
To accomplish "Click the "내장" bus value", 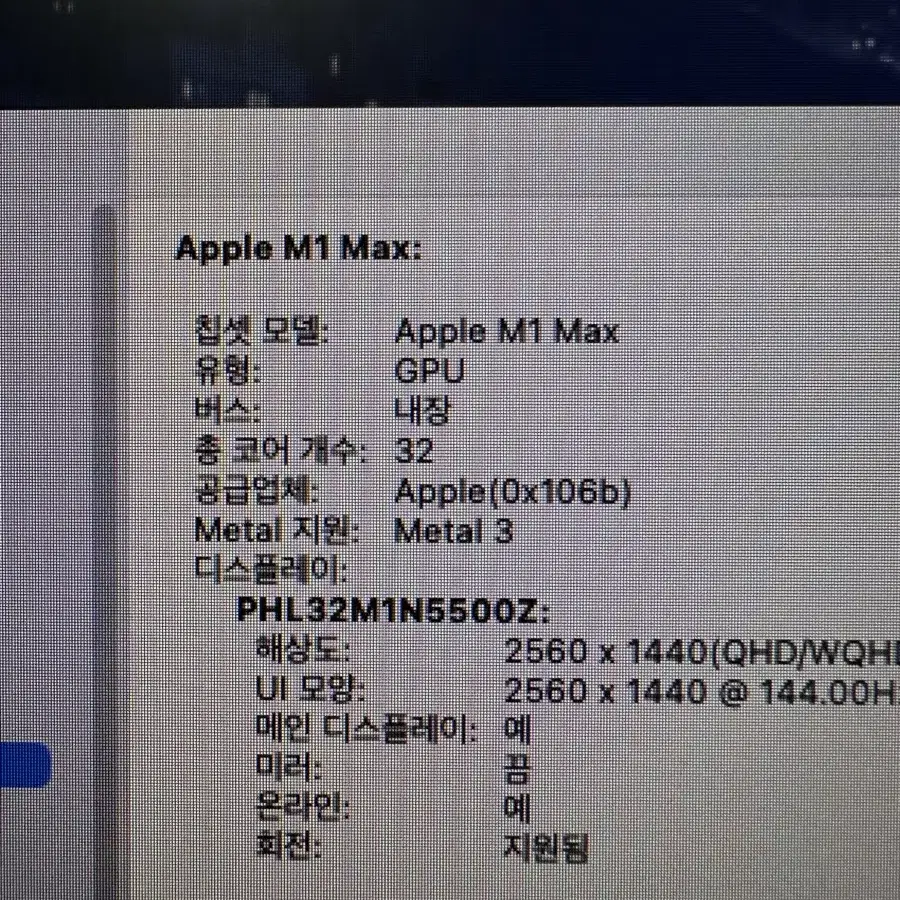I will pyautogui.click(x=422, y=411).
